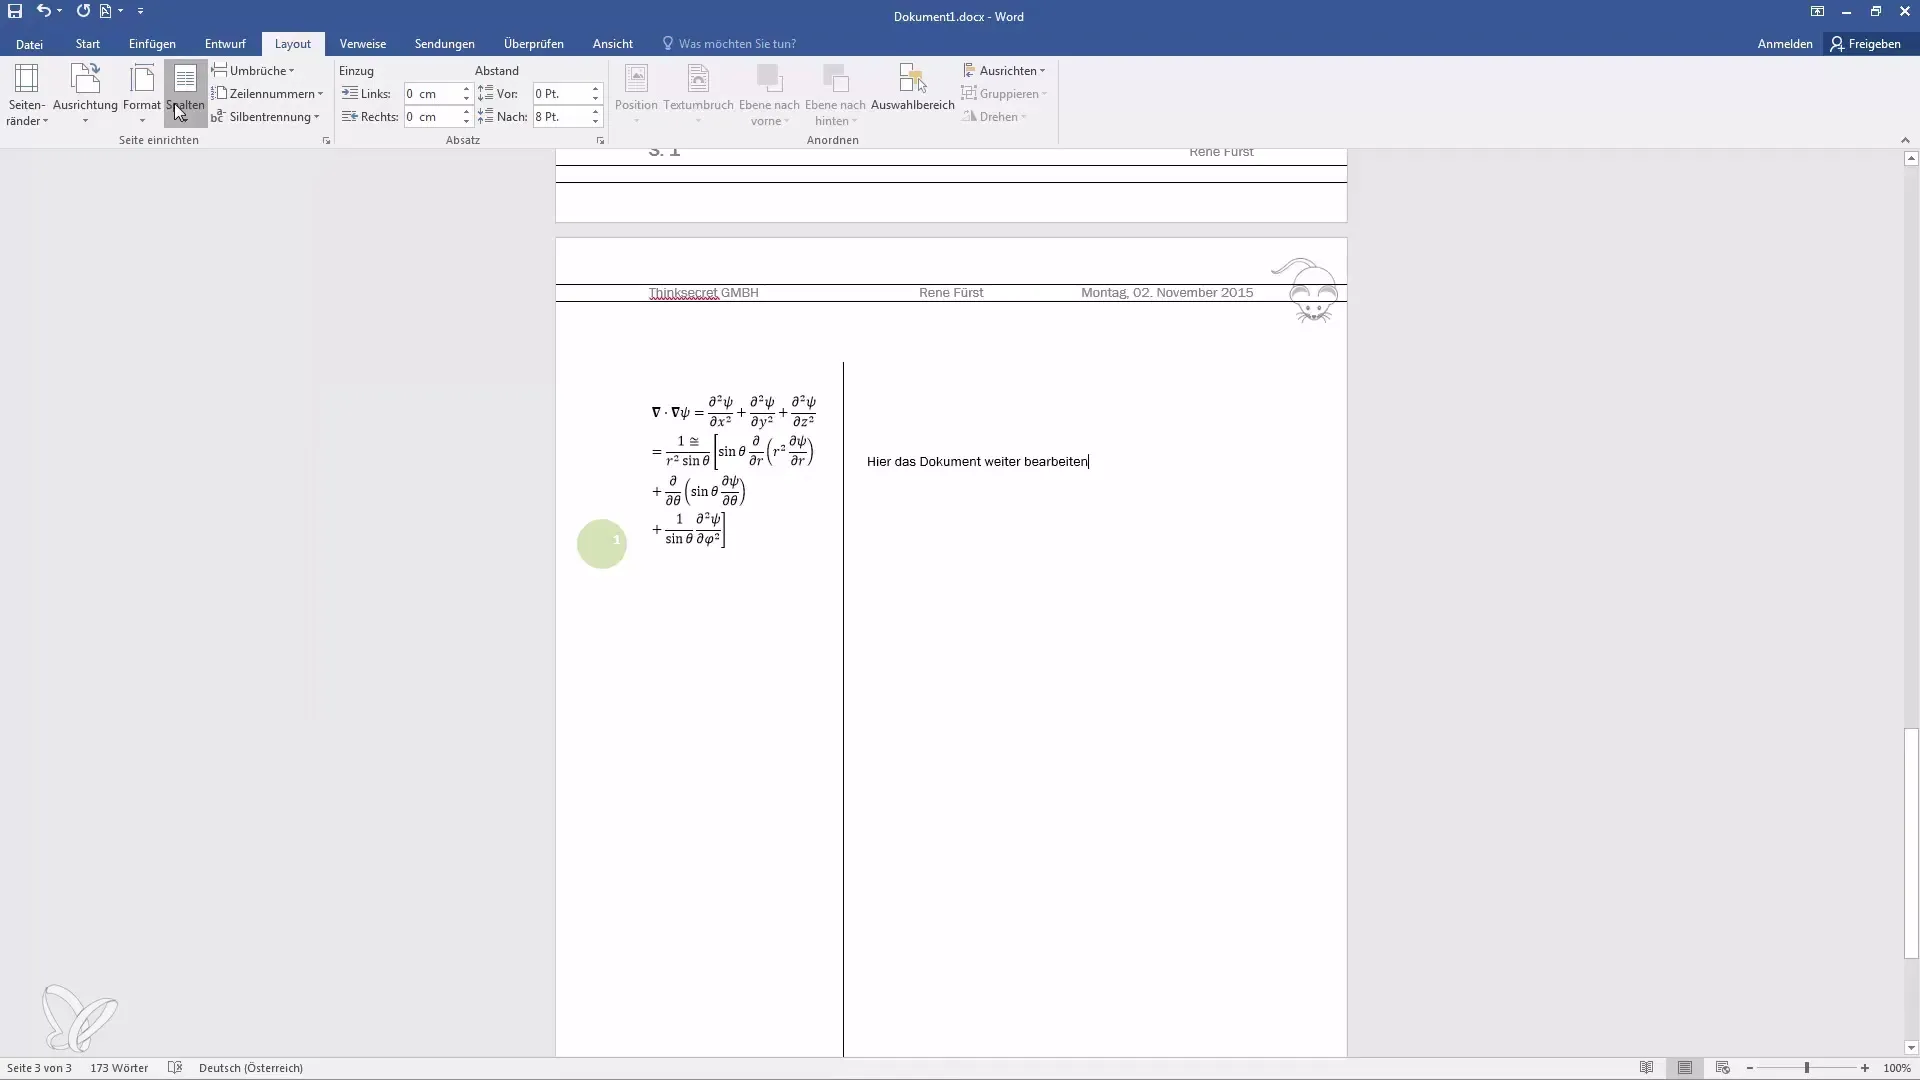Open the Seitenränder margins menu
The image size is (1920, 1080).
click(27, 95)
